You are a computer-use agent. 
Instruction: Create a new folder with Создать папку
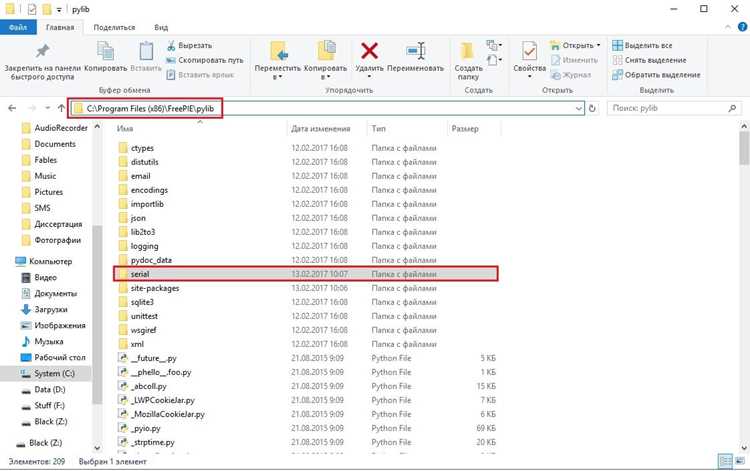468,61
